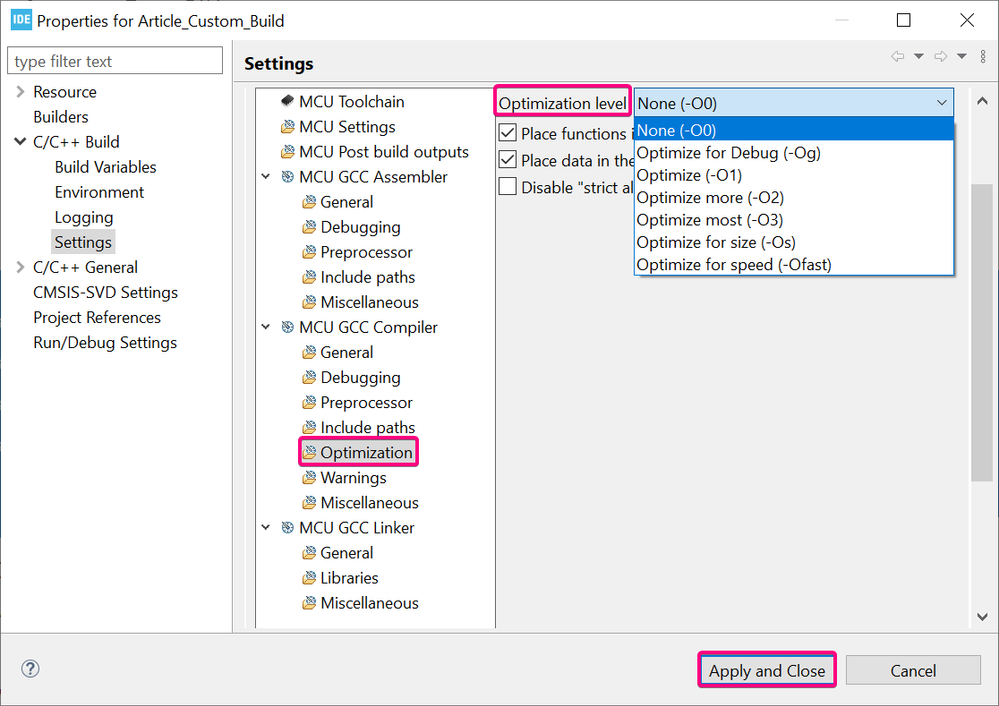
Task: Select Optimize for Debug (-Og) option
Action: click(728, 153)
